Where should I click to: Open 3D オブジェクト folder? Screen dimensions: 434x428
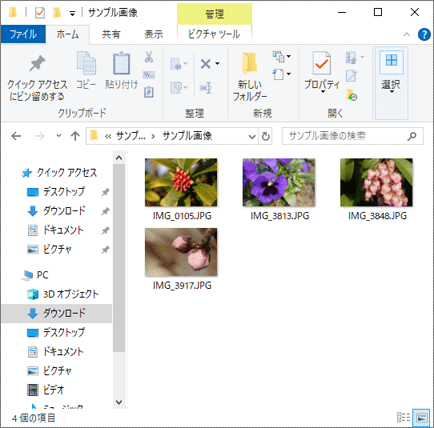click(x=63, y=294)
